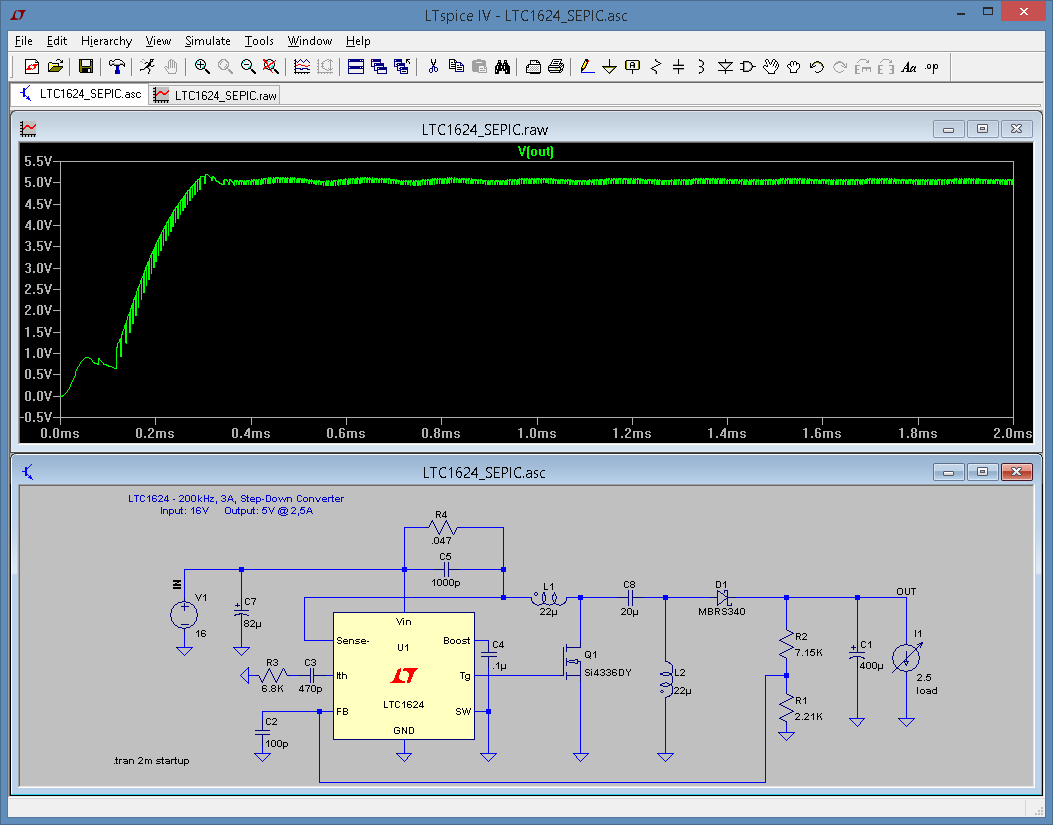Select the Move hand tool
The height and width of the screenshot is (825, 1053).
pyautogui.click(x=771, y=67)
